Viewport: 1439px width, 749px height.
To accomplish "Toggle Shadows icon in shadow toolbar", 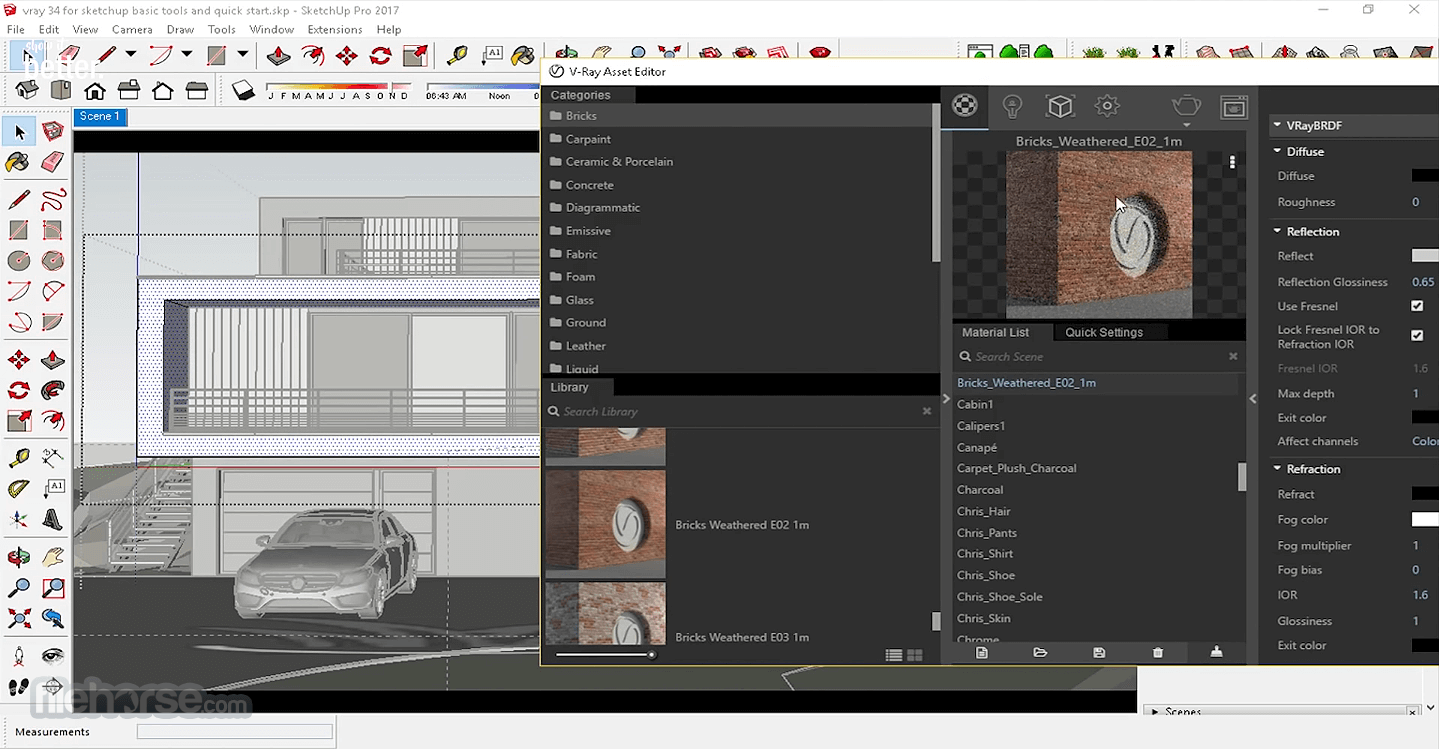I will 243,91.
